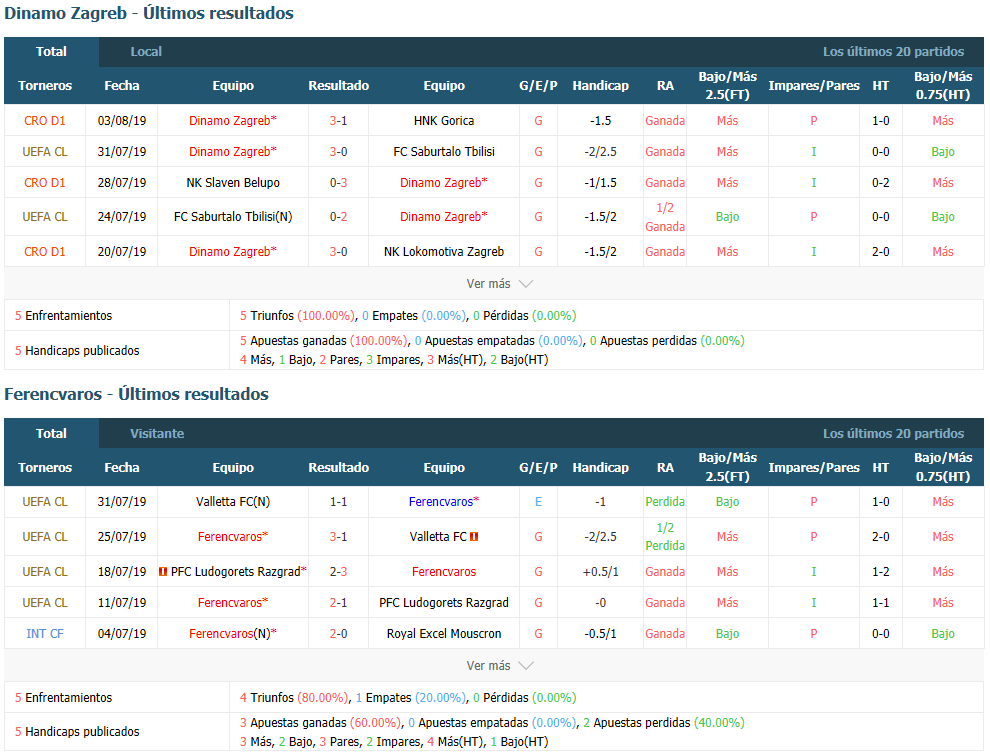
Task: Click the red card icon beside PFC Ludogorets Razgrad
Action: pos(163,571)
